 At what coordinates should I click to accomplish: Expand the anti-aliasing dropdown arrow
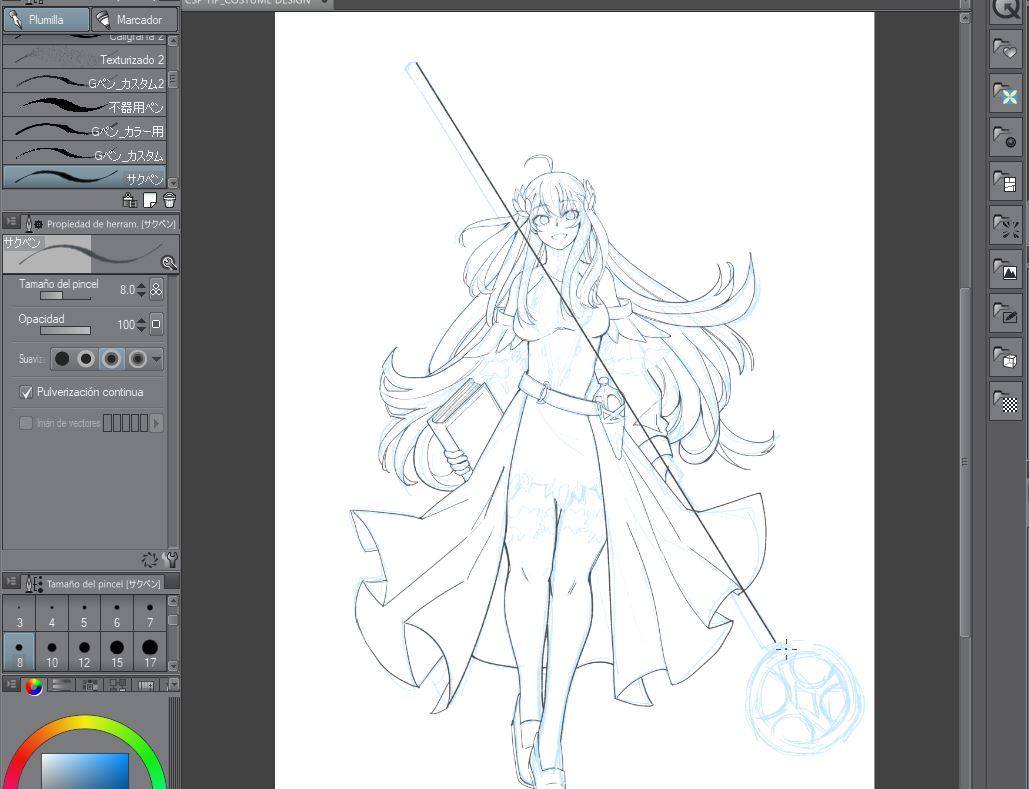(x=156, y=359)
